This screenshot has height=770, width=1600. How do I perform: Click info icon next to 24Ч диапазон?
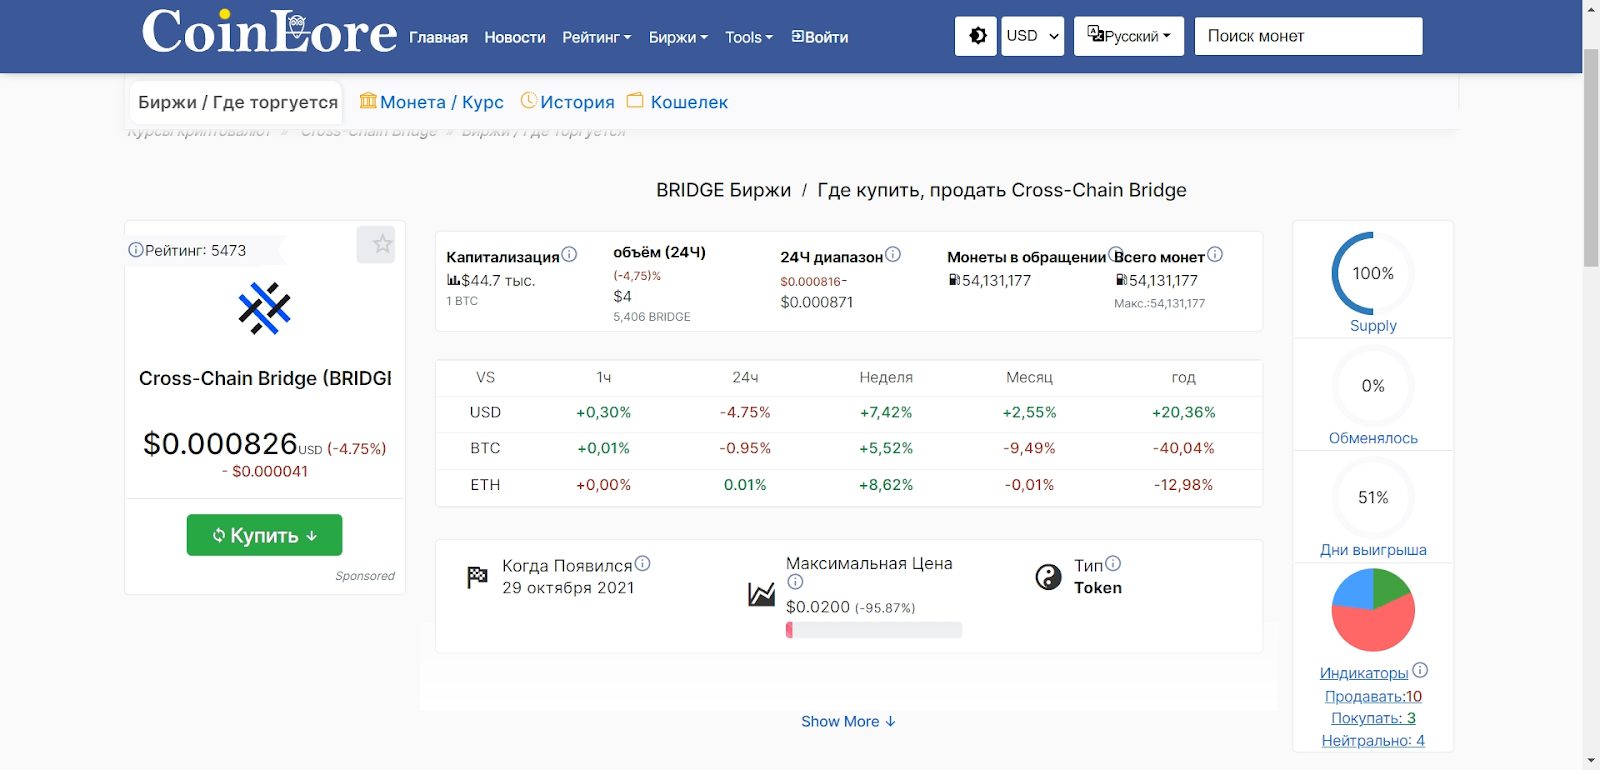click(x=893, y=255)
